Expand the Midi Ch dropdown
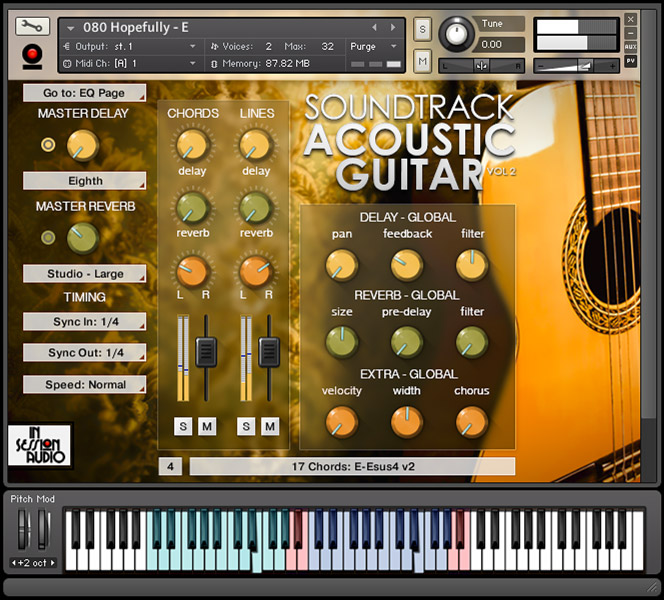Image resolution: width=664 pixels, height=600 pixels. point(193,63)
